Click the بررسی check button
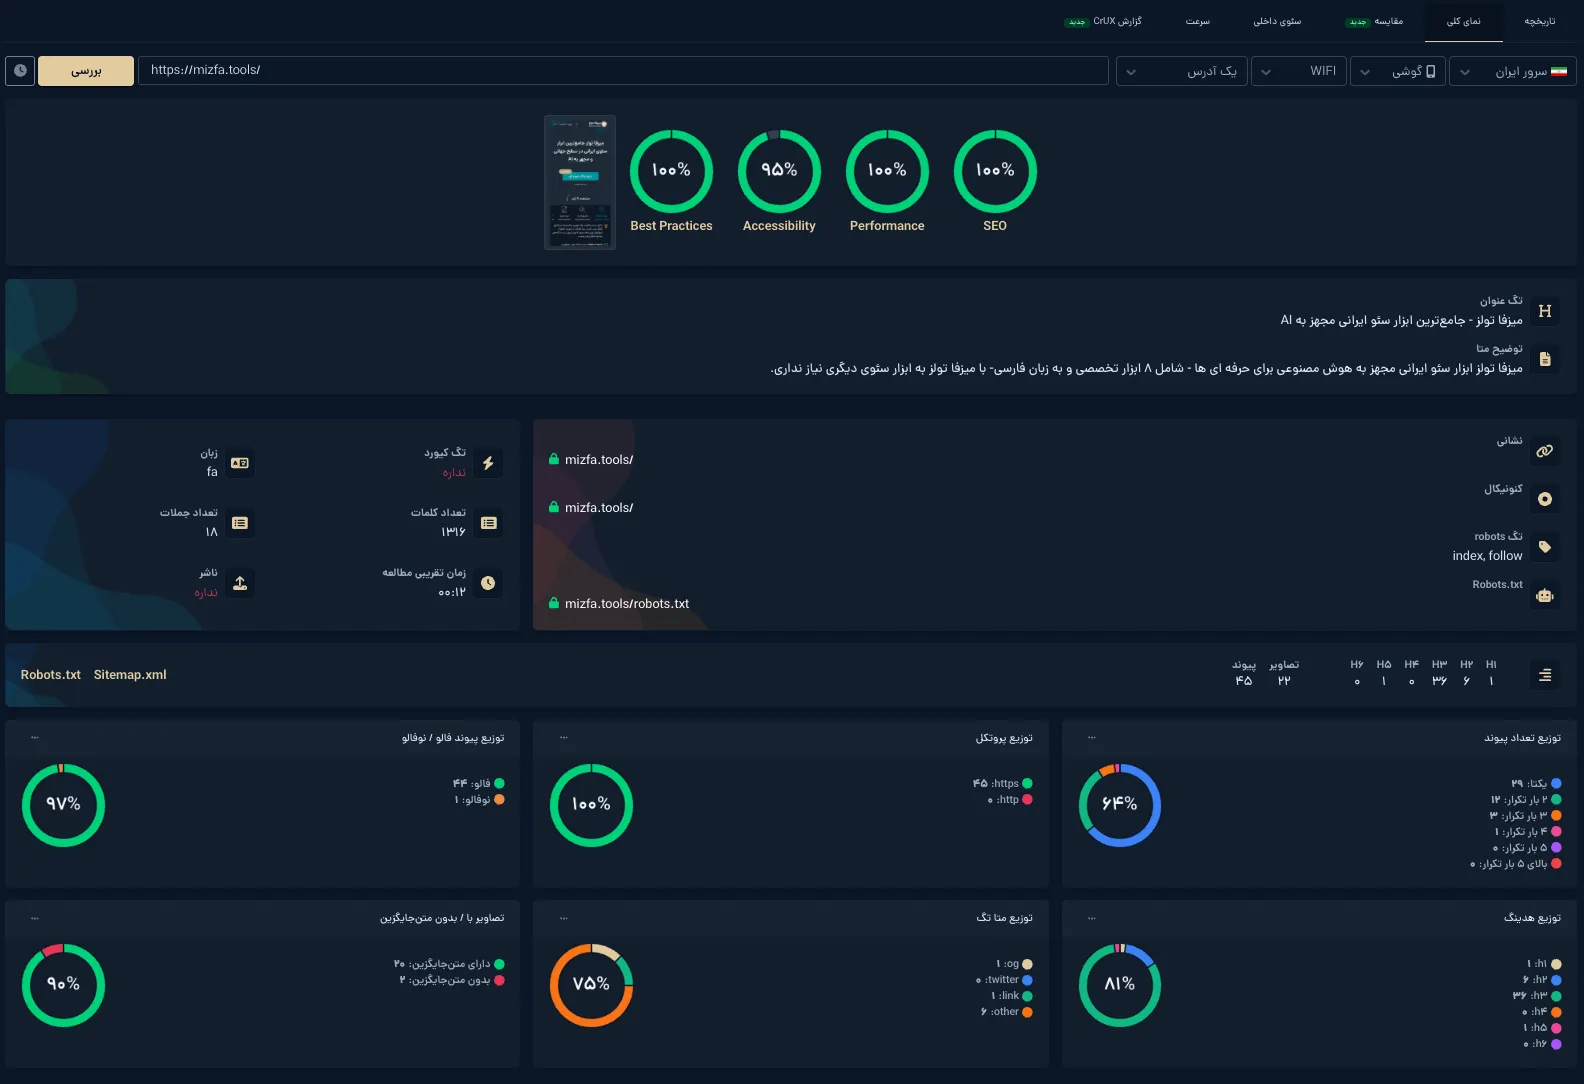Screen dimensions: 1584x1084 tap(86, 71)
